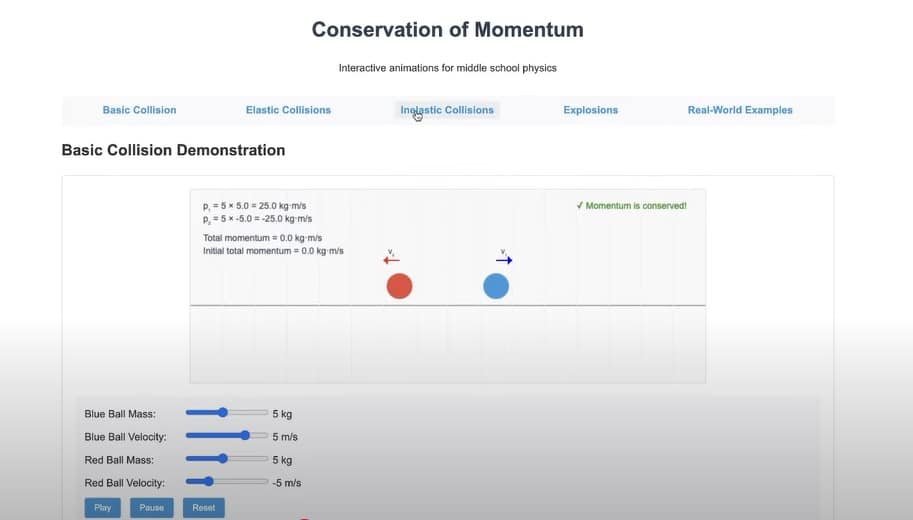
Task: Open the Real-World Examples tab
Action: [740, 110]
